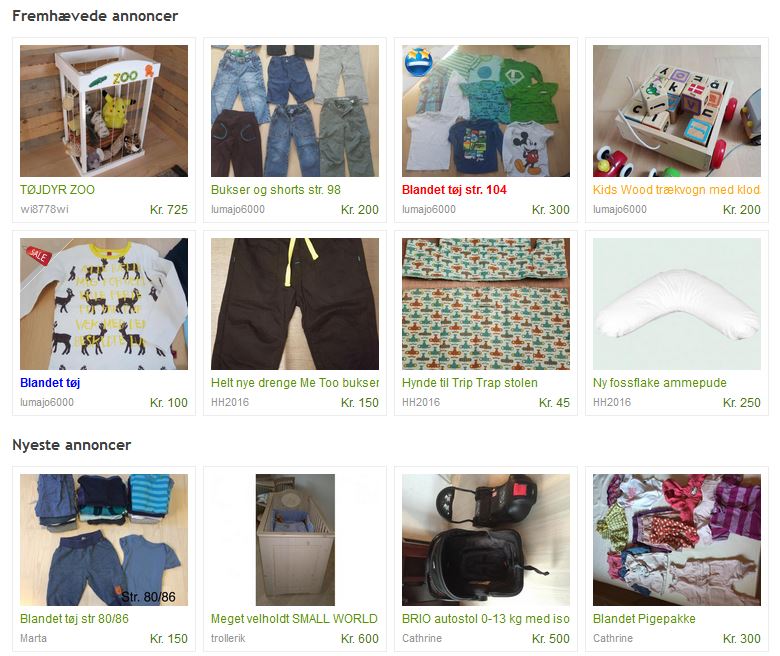Image resolution: width=780 pixels, height=656 pixels.
Task: Open the Kids Wood trækvogn listing title
Action: pyautogui.click(x=677, y=189)
